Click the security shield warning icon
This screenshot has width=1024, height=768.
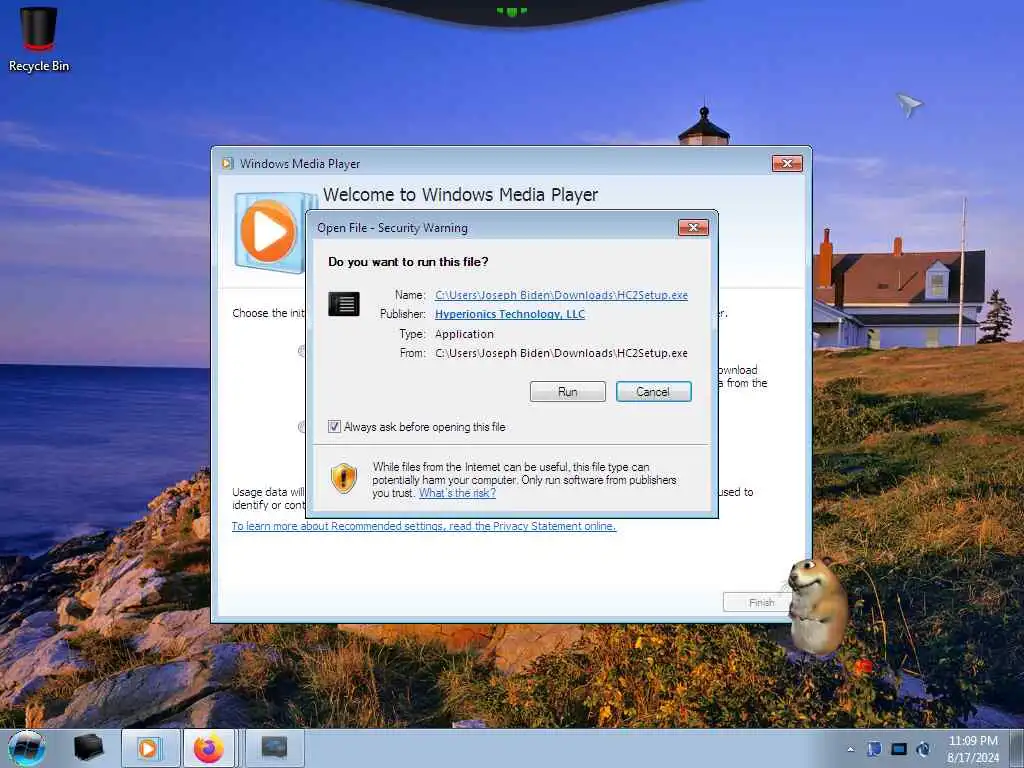pyautogui.click(x=344, y=478)
